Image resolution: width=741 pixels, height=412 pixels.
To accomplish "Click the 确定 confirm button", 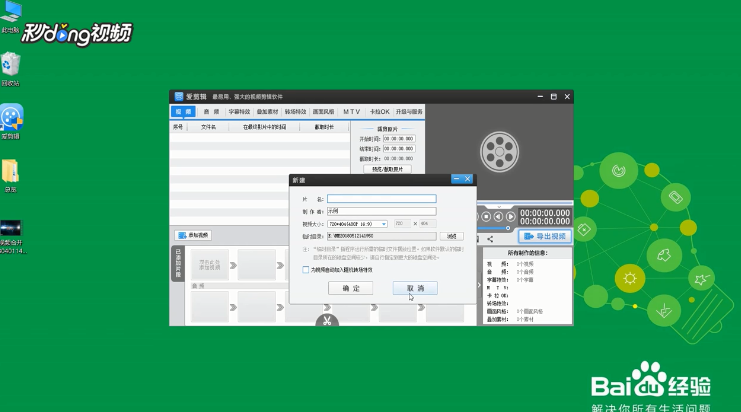I will pyautogui.click(x=351, y=288).
